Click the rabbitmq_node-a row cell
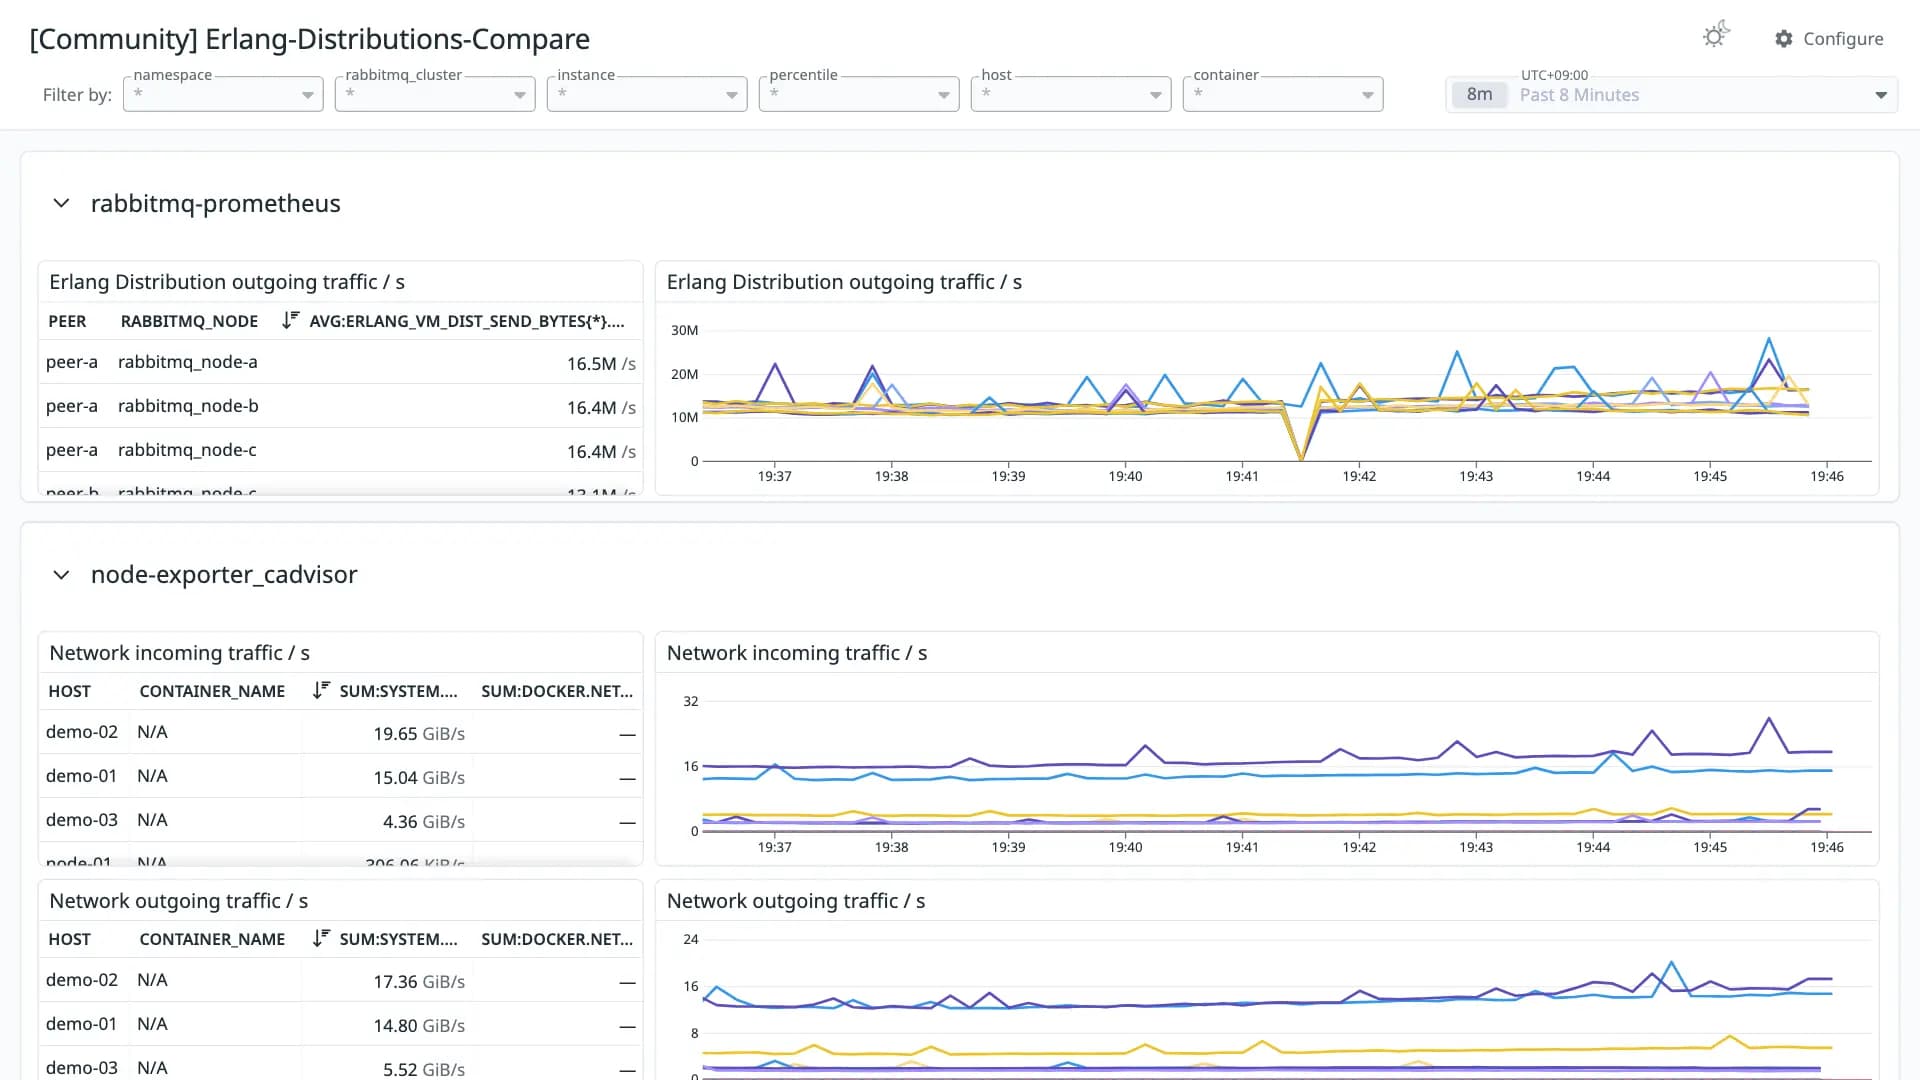Image resolution: width=1920 pixels, height=1080 pixels. (188, 362)
